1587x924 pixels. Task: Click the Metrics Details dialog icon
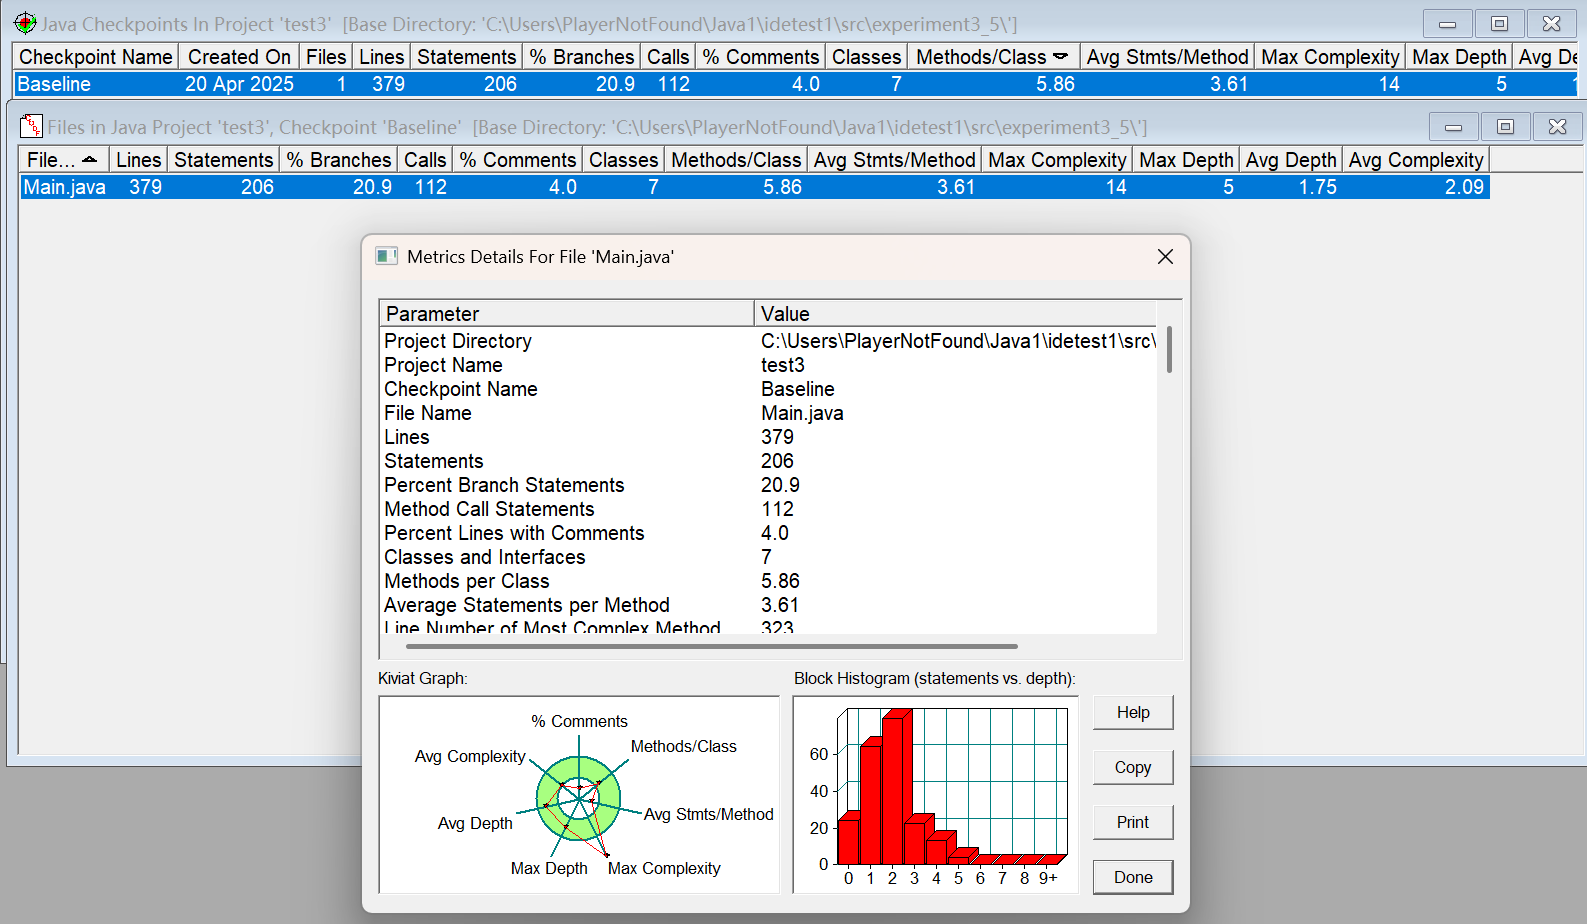(x=386, y=256)
